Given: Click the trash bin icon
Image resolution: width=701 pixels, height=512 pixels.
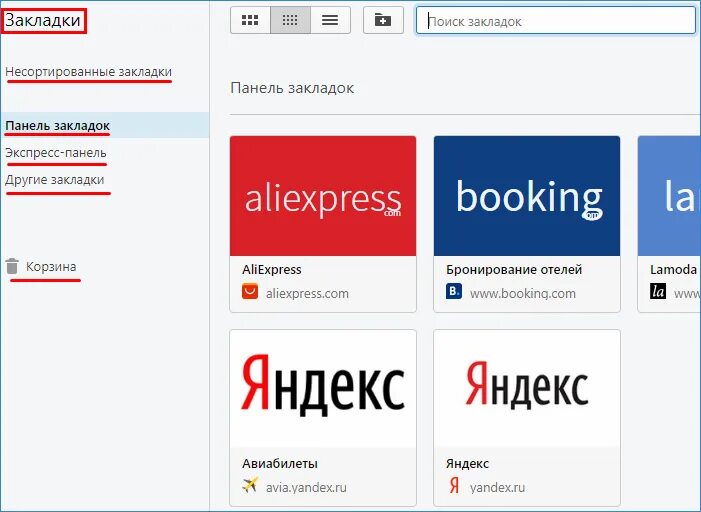Looking at the screenshot, I should (12, 267).
